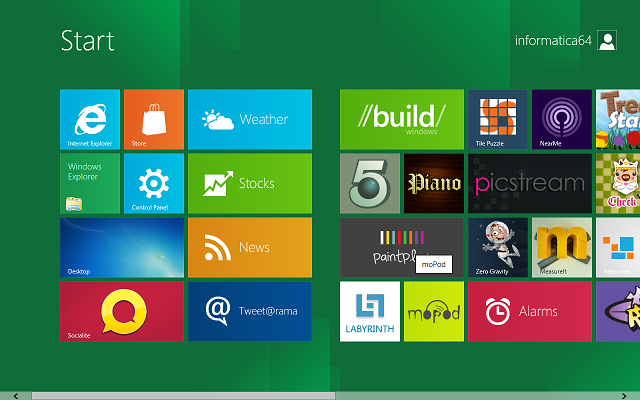Open the //build/ windows tile
This screenshot has height=400, width=640.
pyautogui.click(x=402, y=119)
